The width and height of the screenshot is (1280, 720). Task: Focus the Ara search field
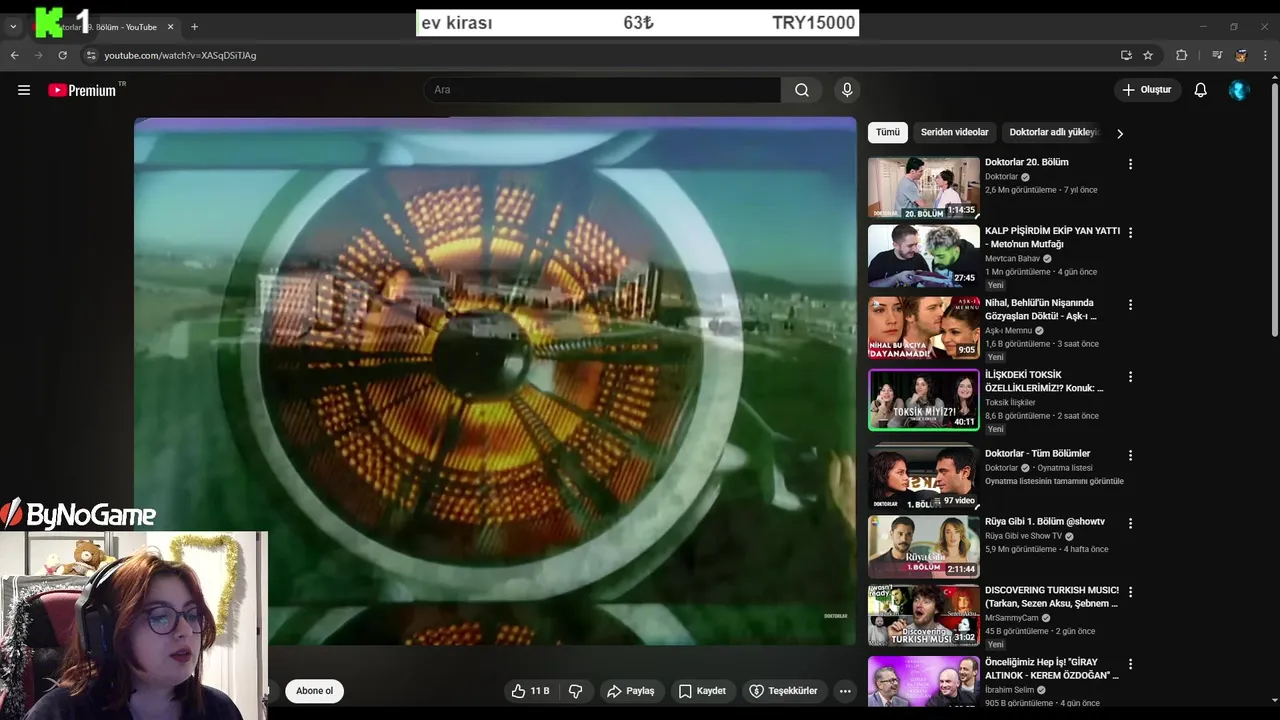coord(602,90)
